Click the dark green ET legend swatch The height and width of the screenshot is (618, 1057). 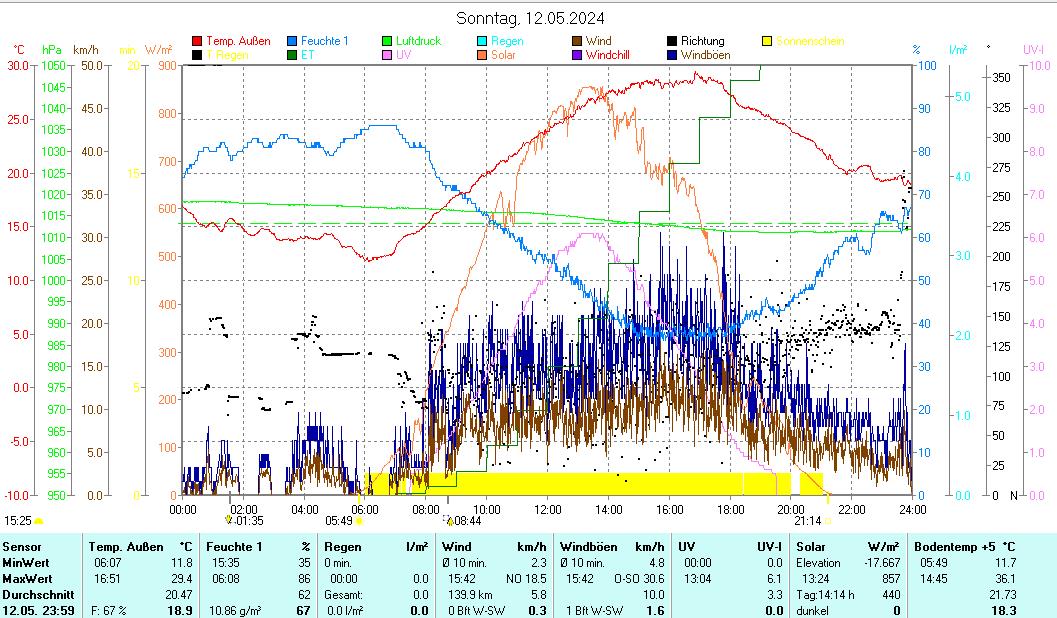point(292,55)
